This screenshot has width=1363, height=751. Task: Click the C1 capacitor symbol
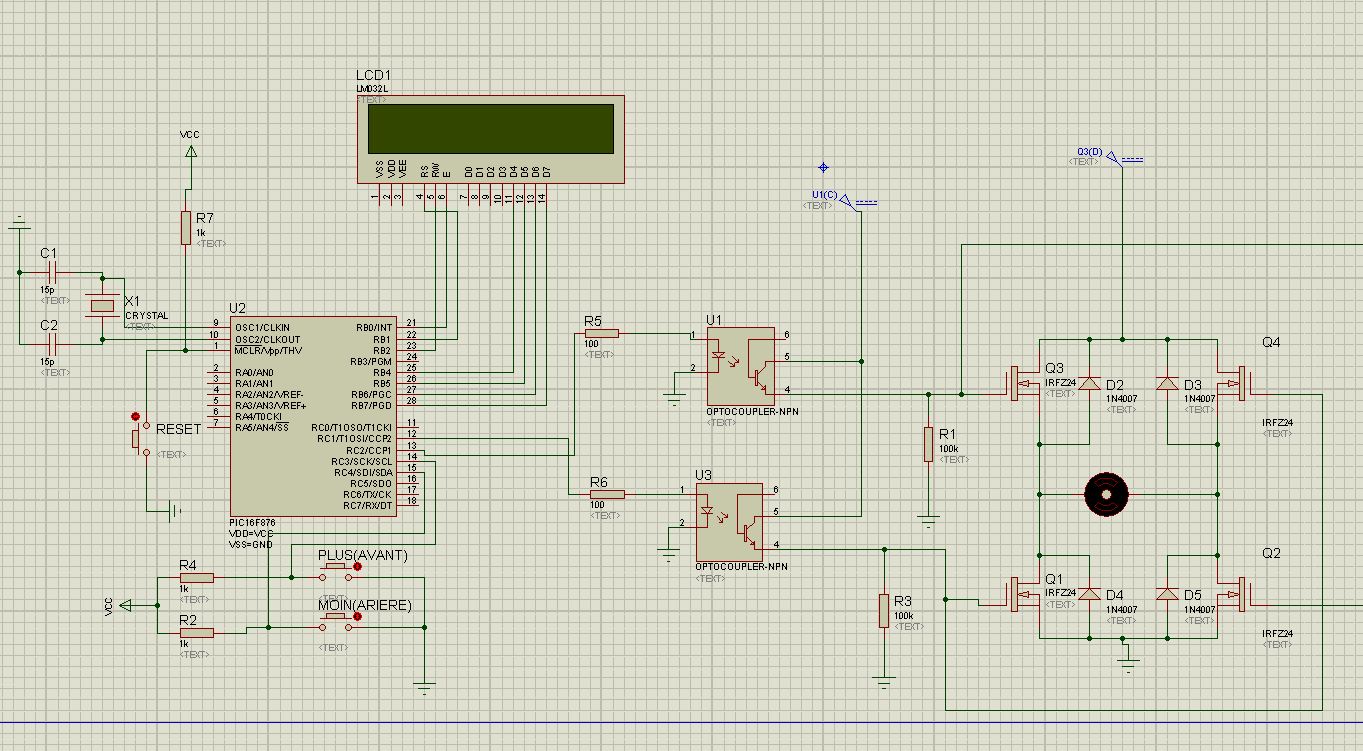tap(50, 272)
